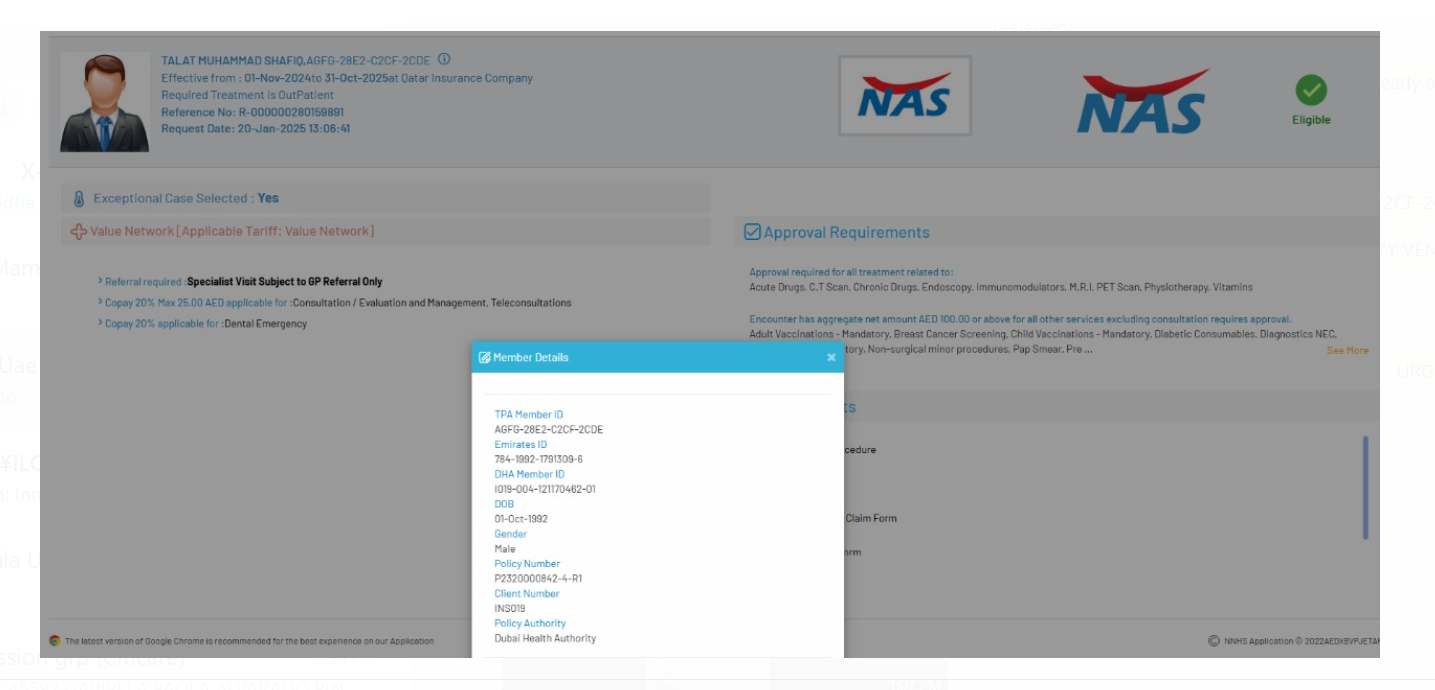1435x690 pixels.
Task: Click the green Eligible checkmark icon
Action: click(1311, 90)
